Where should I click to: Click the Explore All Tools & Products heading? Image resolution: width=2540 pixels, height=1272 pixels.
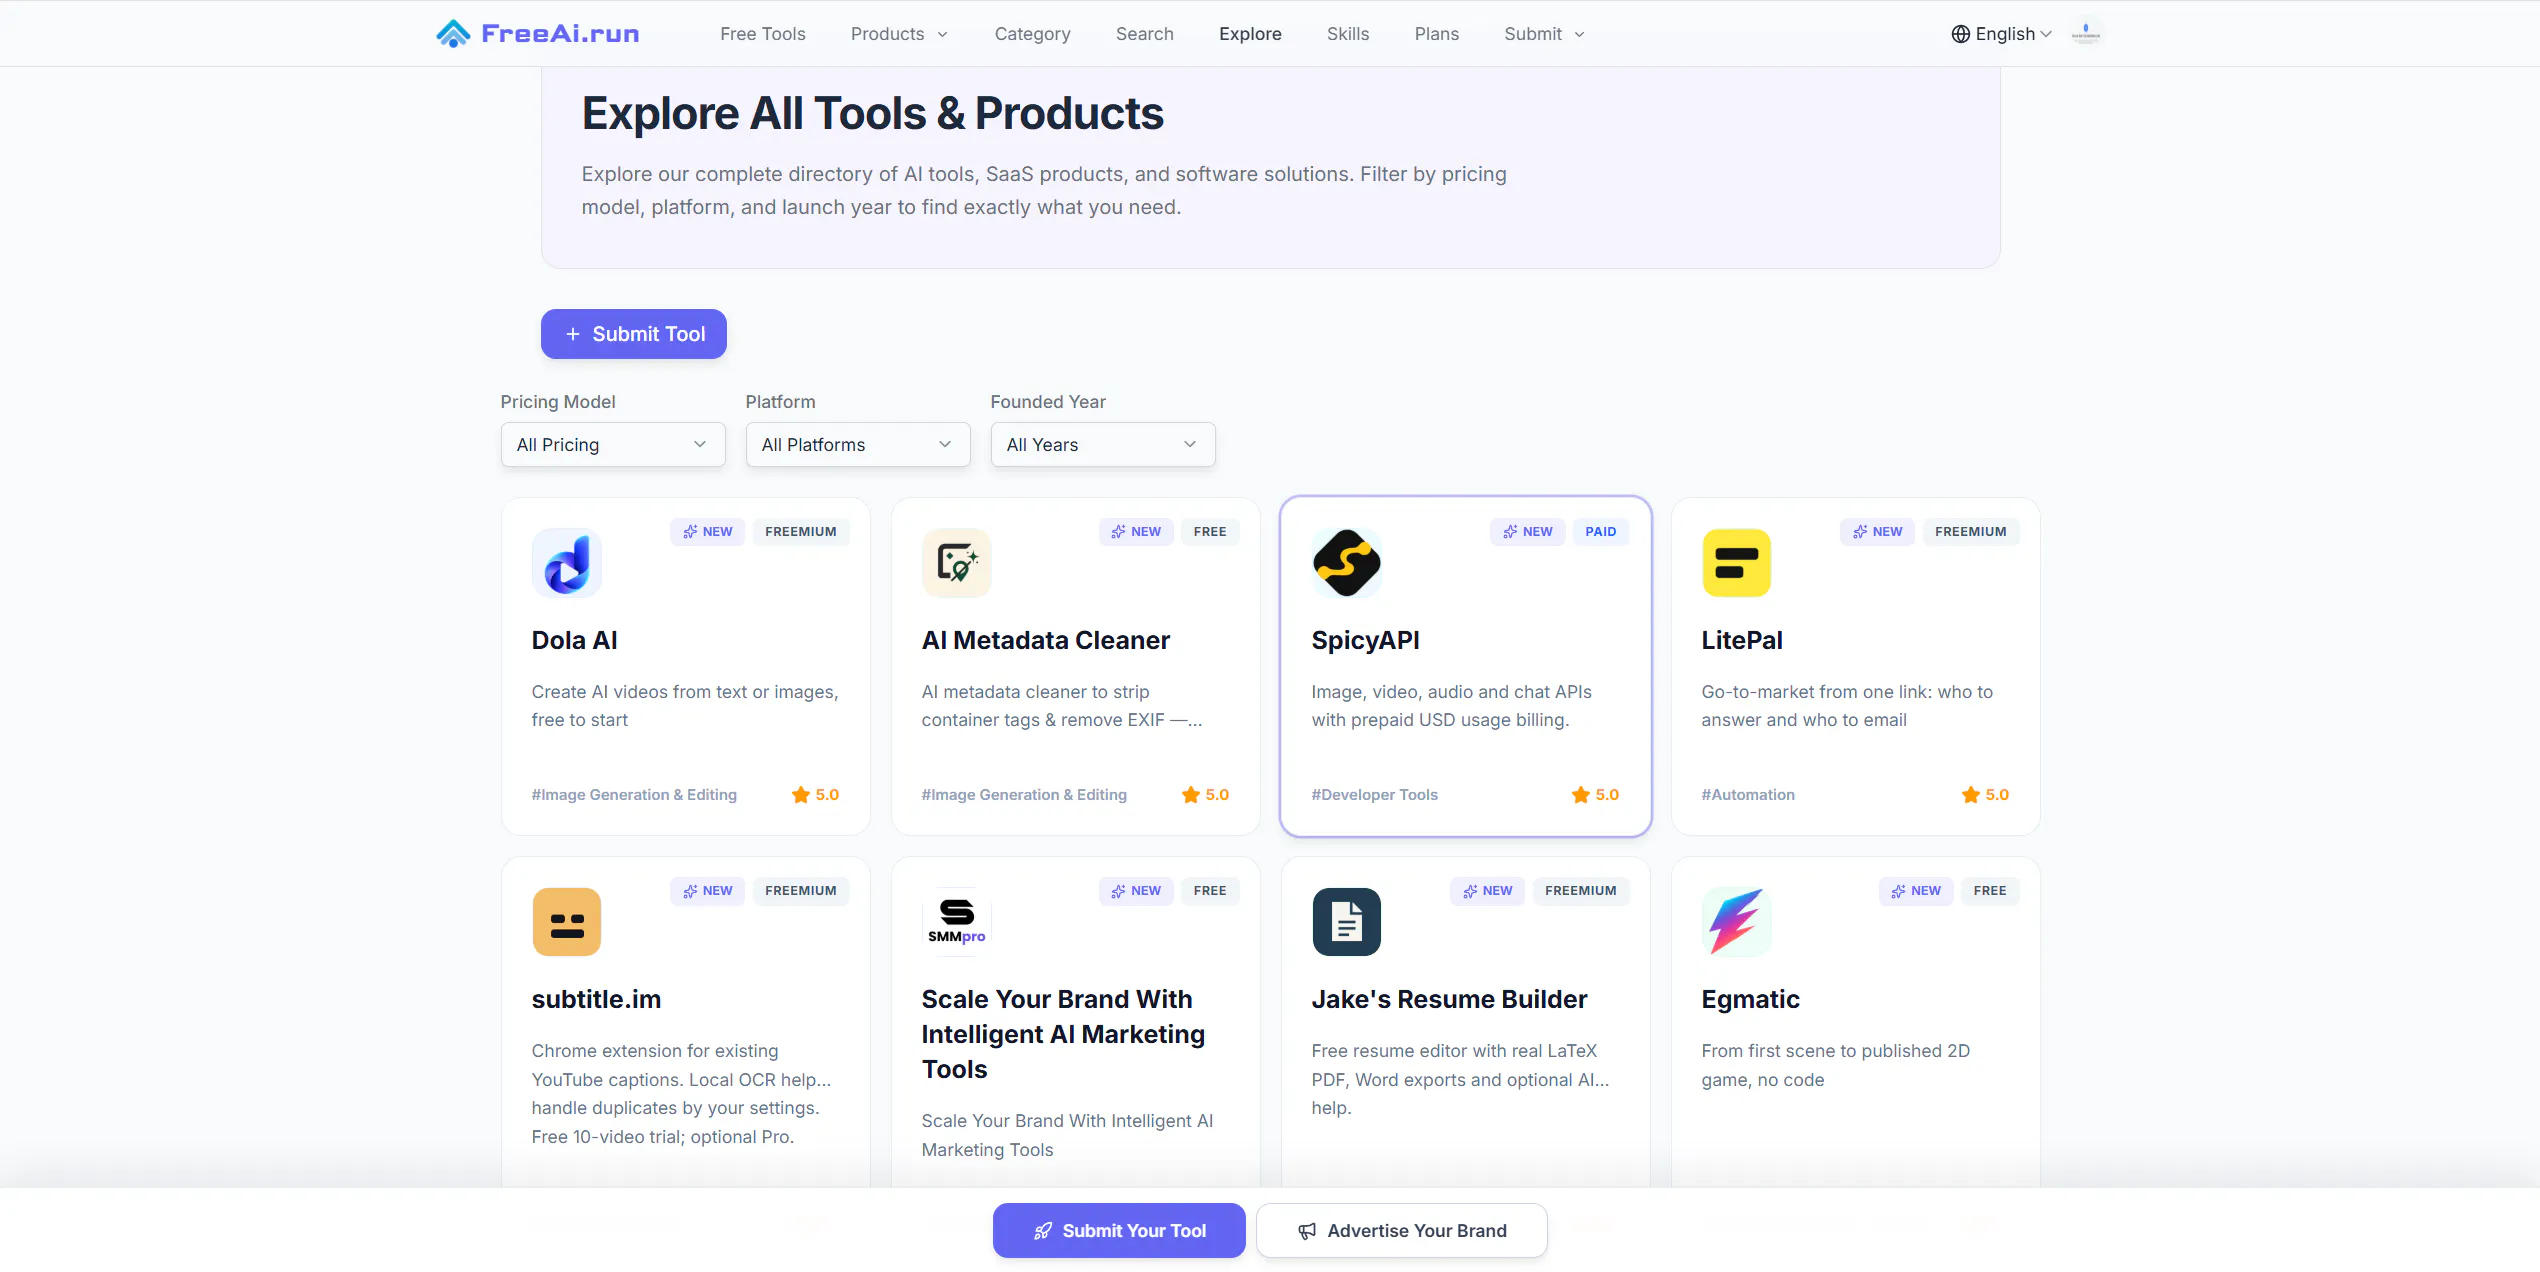click(x=873, y=113)
